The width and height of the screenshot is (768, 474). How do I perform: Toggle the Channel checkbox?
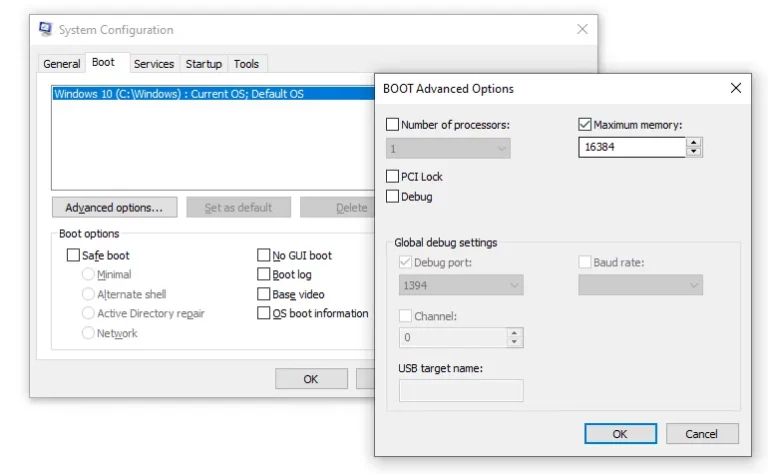coord(405,316)
